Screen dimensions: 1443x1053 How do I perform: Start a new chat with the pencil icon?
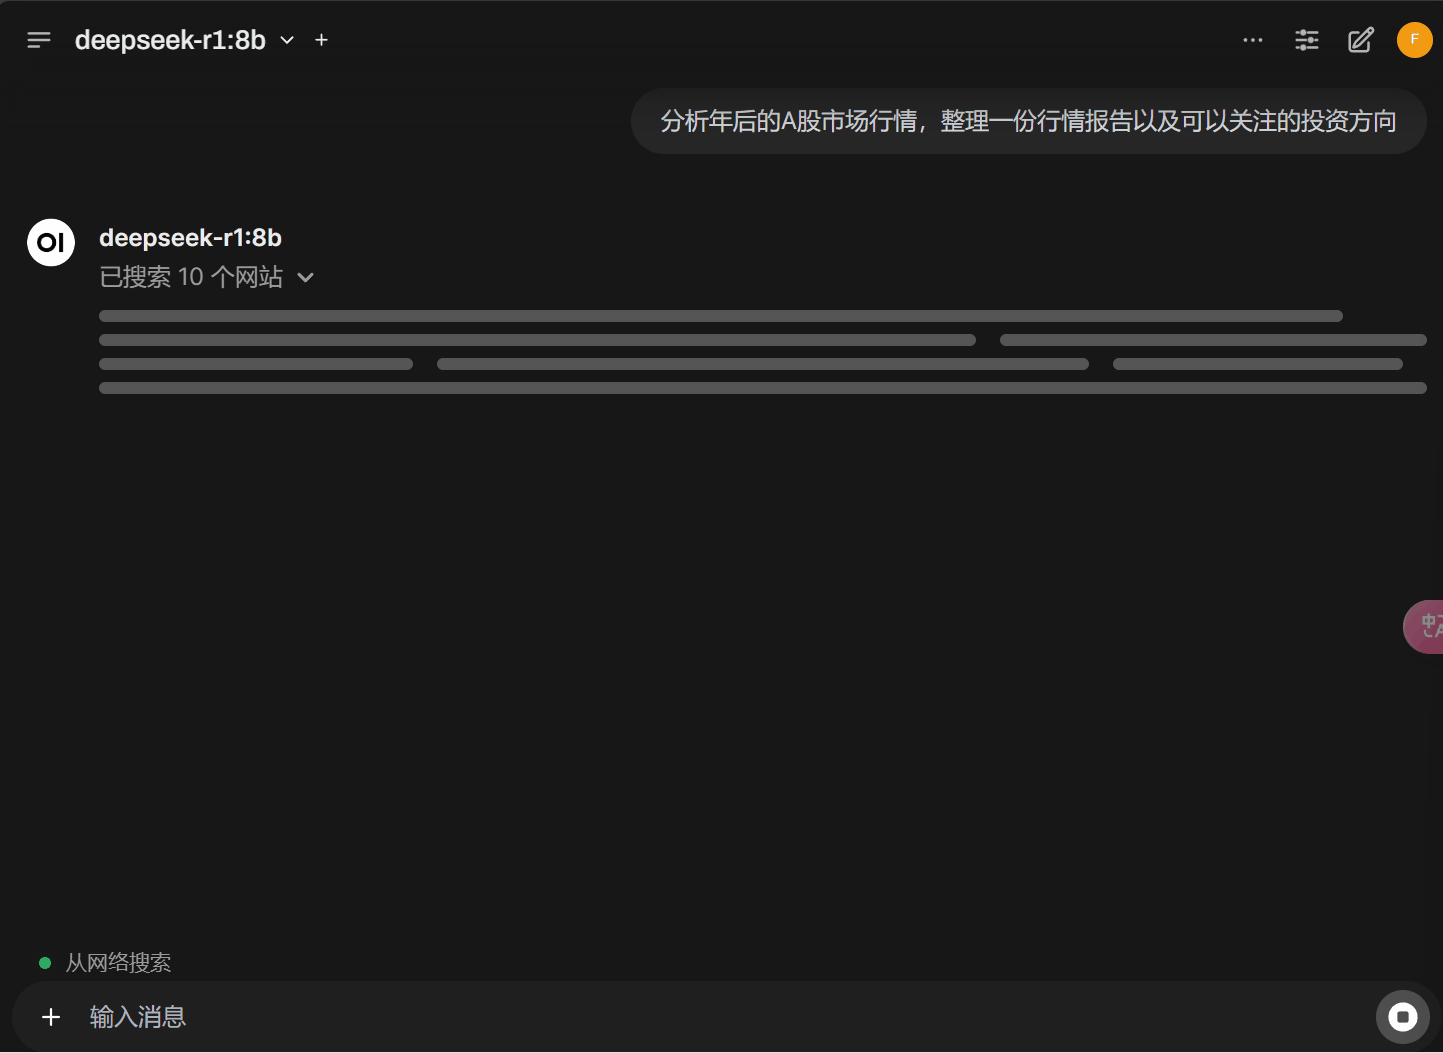(1361, 40)
